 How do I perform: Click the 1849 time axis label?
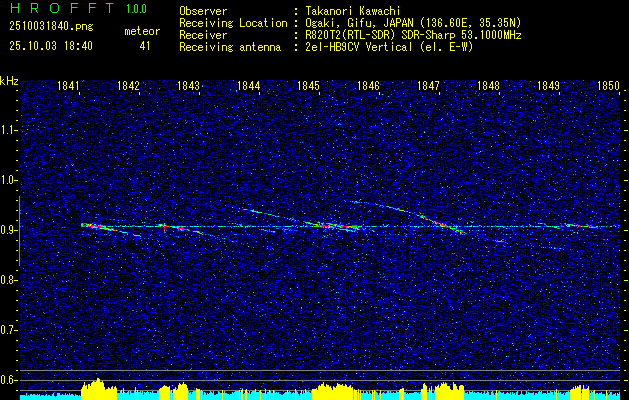coord(548,86)
